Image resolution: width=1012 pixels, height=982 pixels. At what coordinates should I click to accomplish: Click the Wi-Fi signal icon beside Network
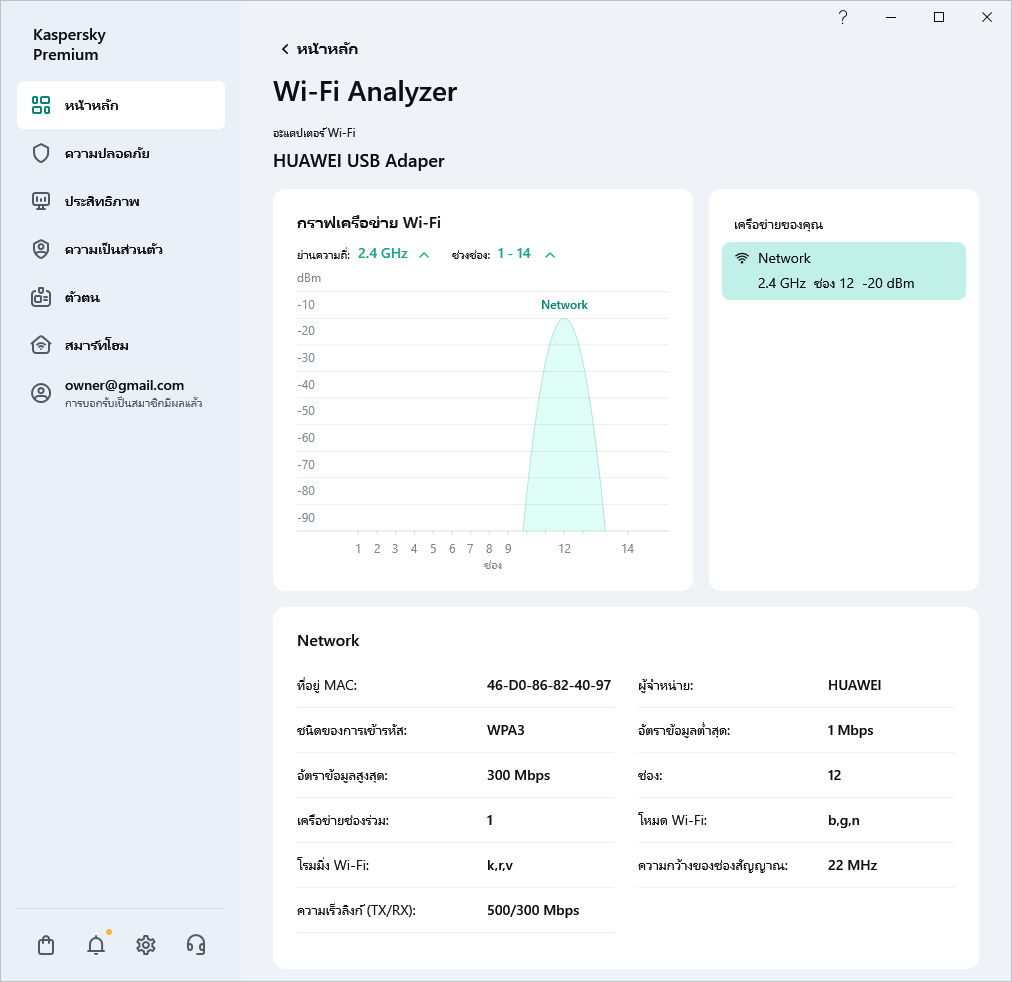point(742,258)
